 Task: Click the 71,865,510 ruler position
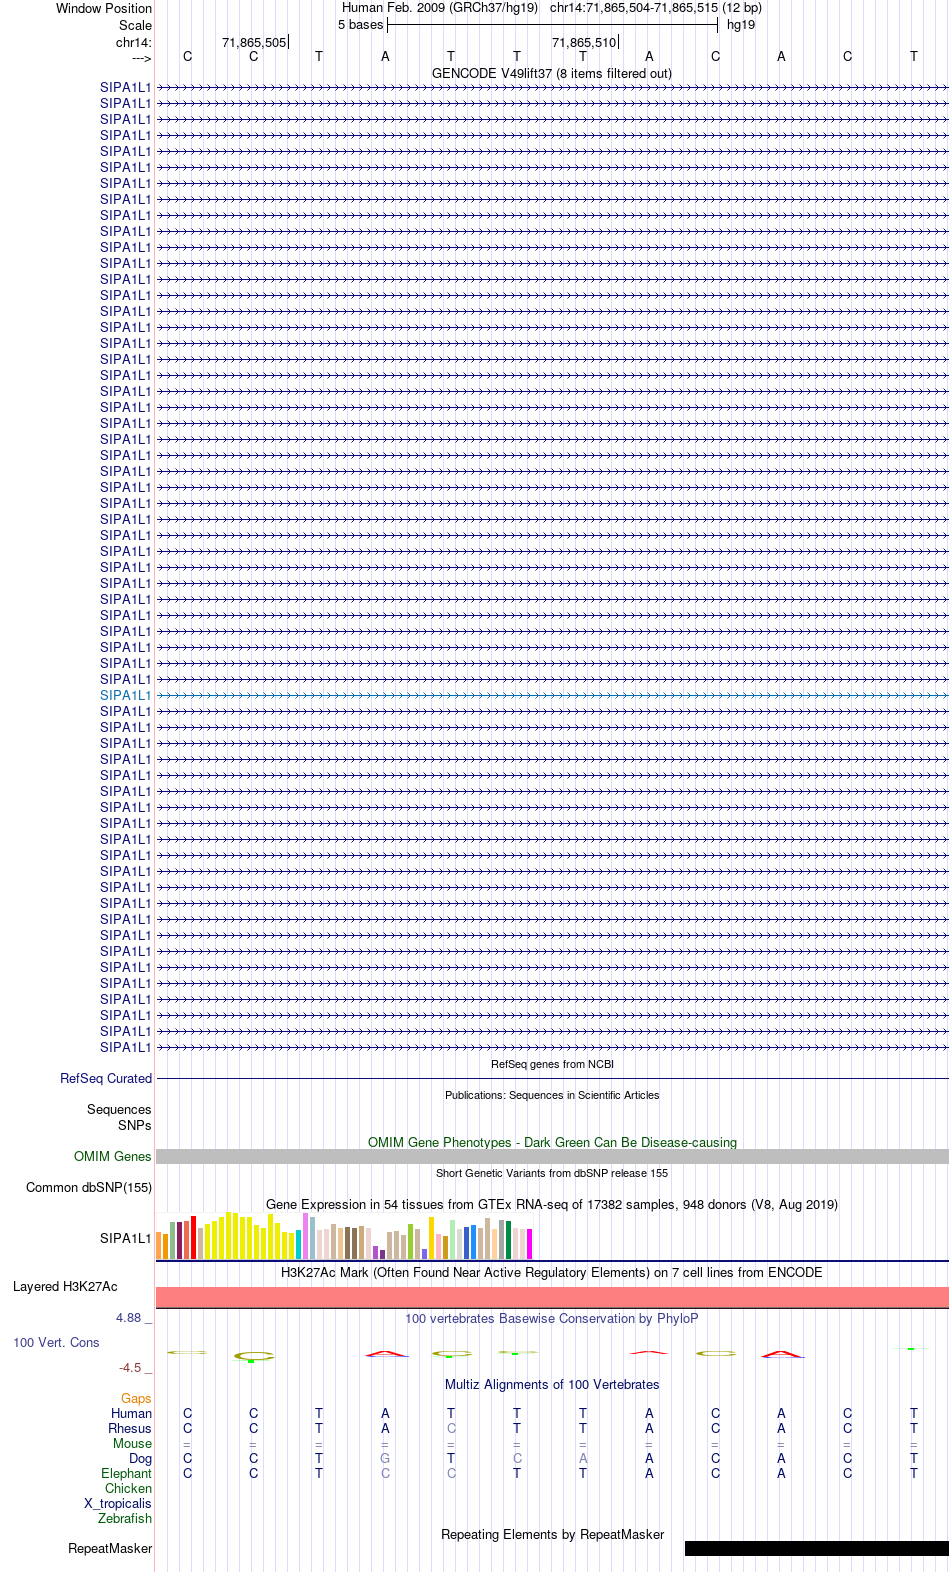(x=584, y=42)
